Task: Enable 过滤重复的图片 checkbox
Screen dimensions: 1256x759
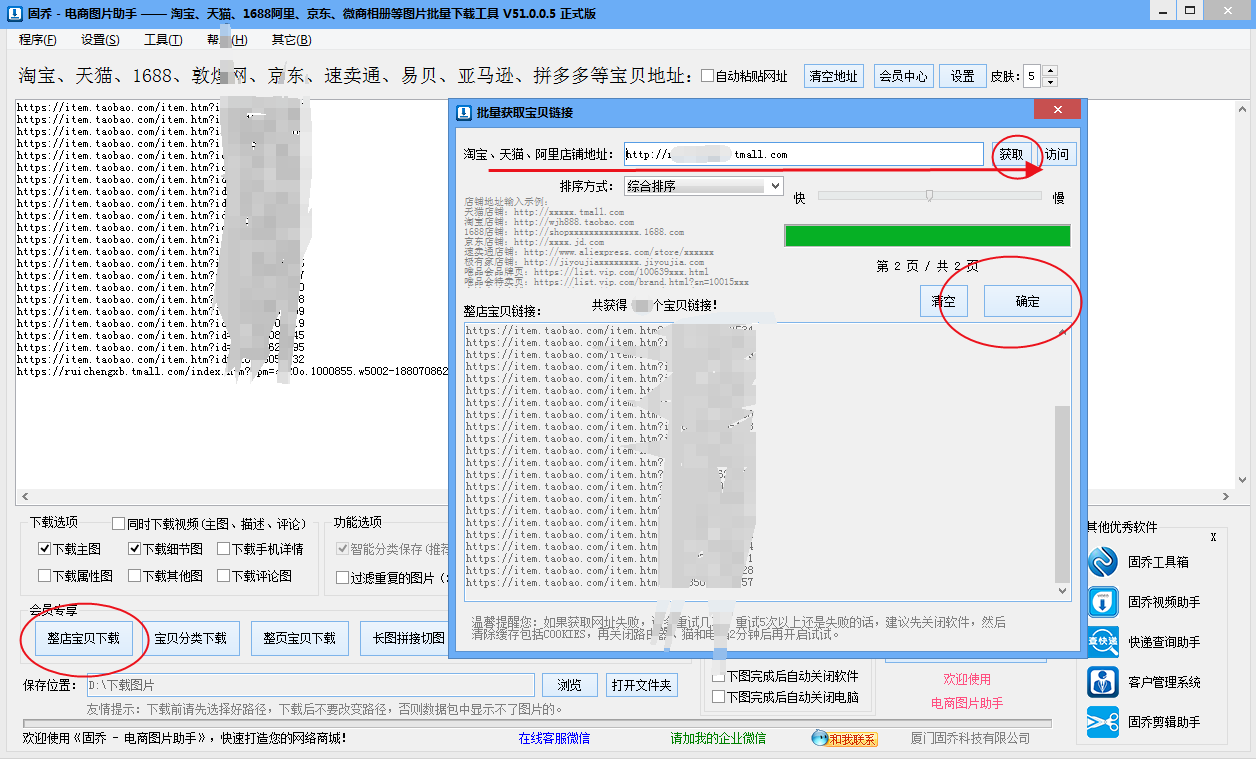Action: coord(343,577)
